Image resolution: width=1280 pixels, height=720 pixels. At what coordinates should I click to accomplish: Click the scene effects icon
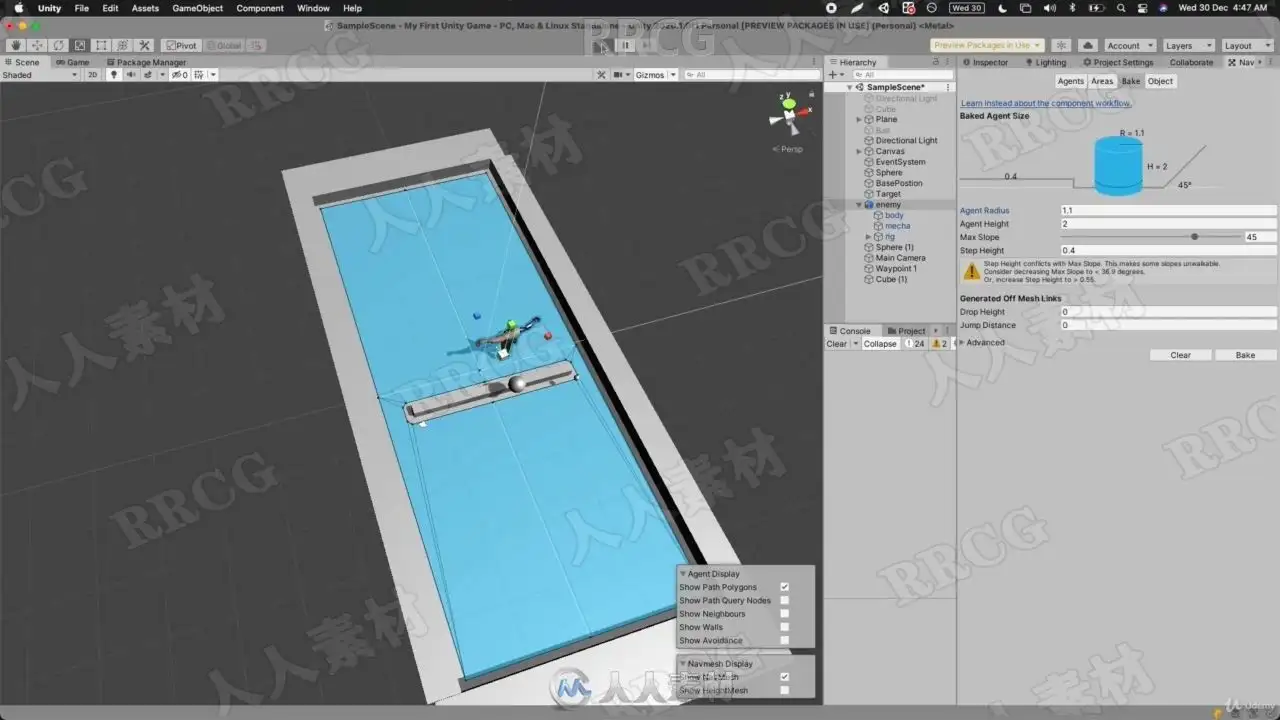coord(149,74)
